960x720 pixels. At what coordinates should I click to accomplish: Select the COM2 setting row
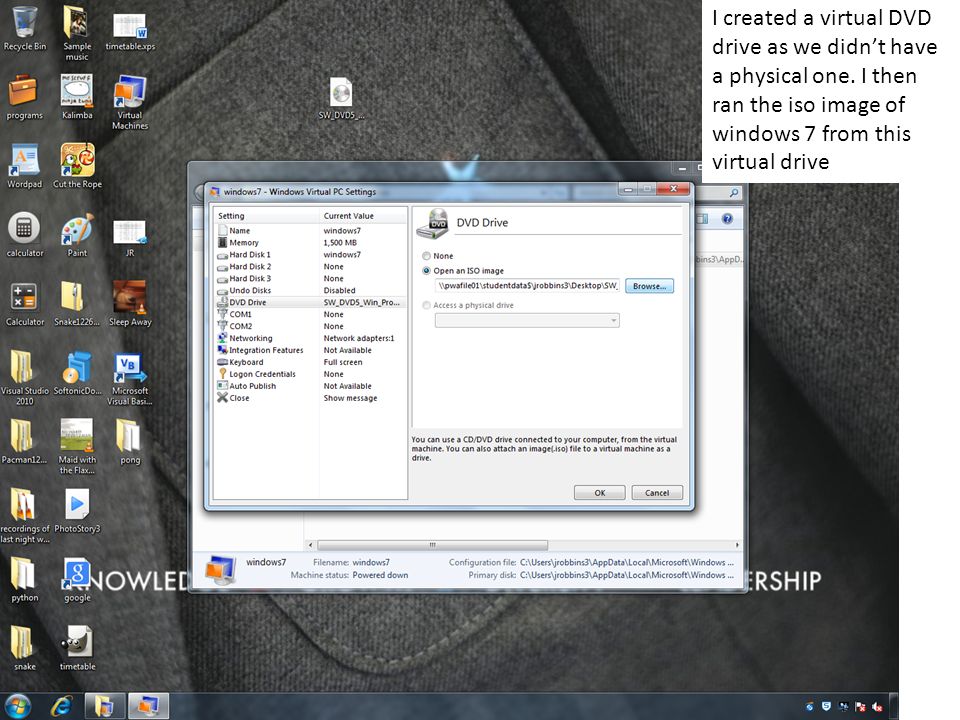click(x=310, y=326)
